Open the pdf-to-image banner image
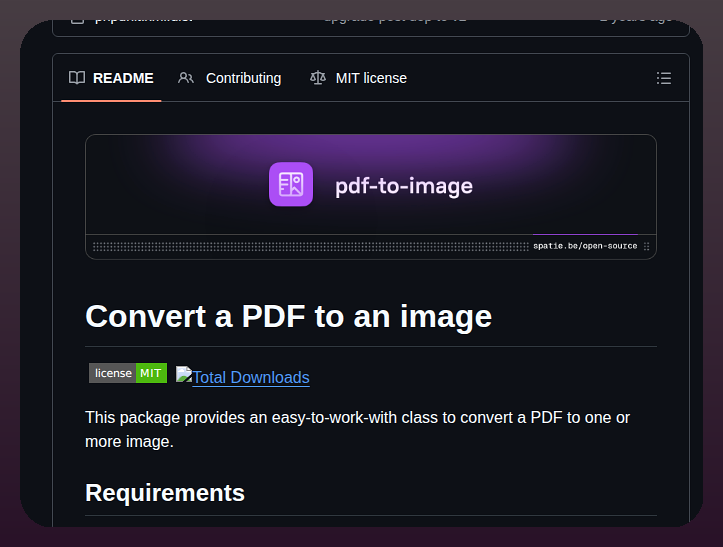The height and width of the screenshot is (547, 723). point(371,197)
